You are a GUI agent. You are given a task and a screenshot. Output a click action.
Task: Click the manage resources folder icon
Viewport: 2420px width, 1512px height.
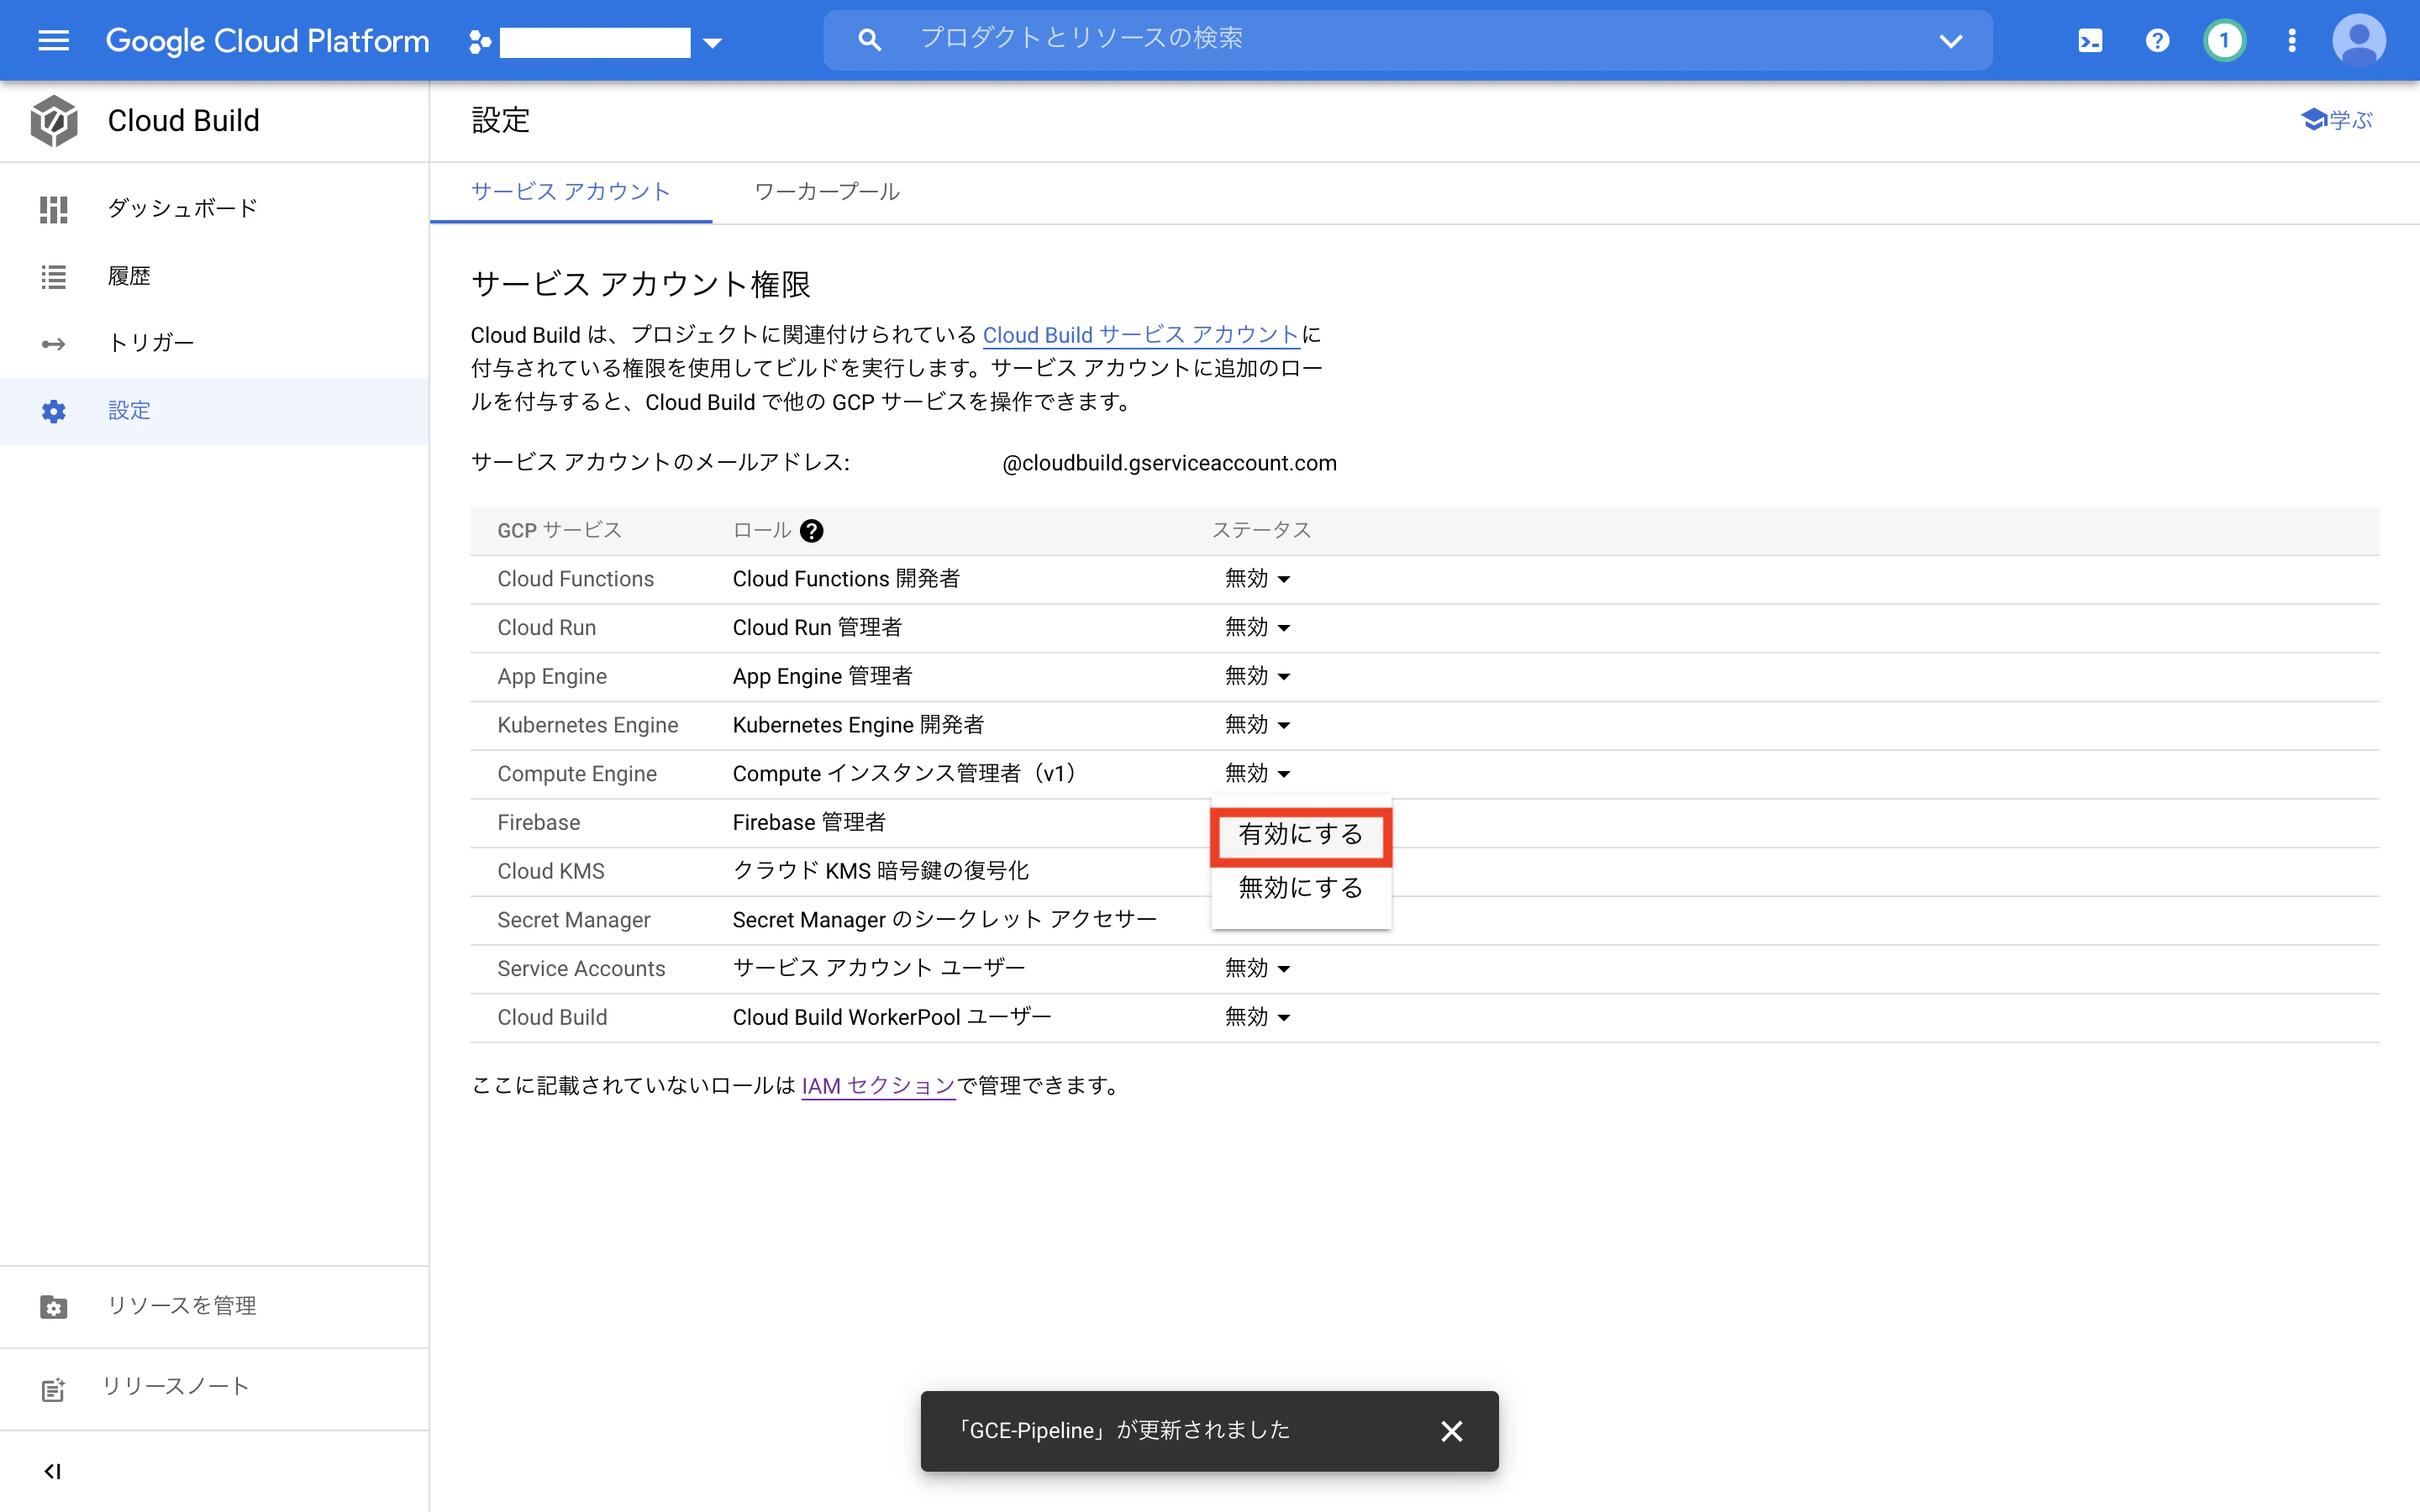click(x=54, y=1307)
